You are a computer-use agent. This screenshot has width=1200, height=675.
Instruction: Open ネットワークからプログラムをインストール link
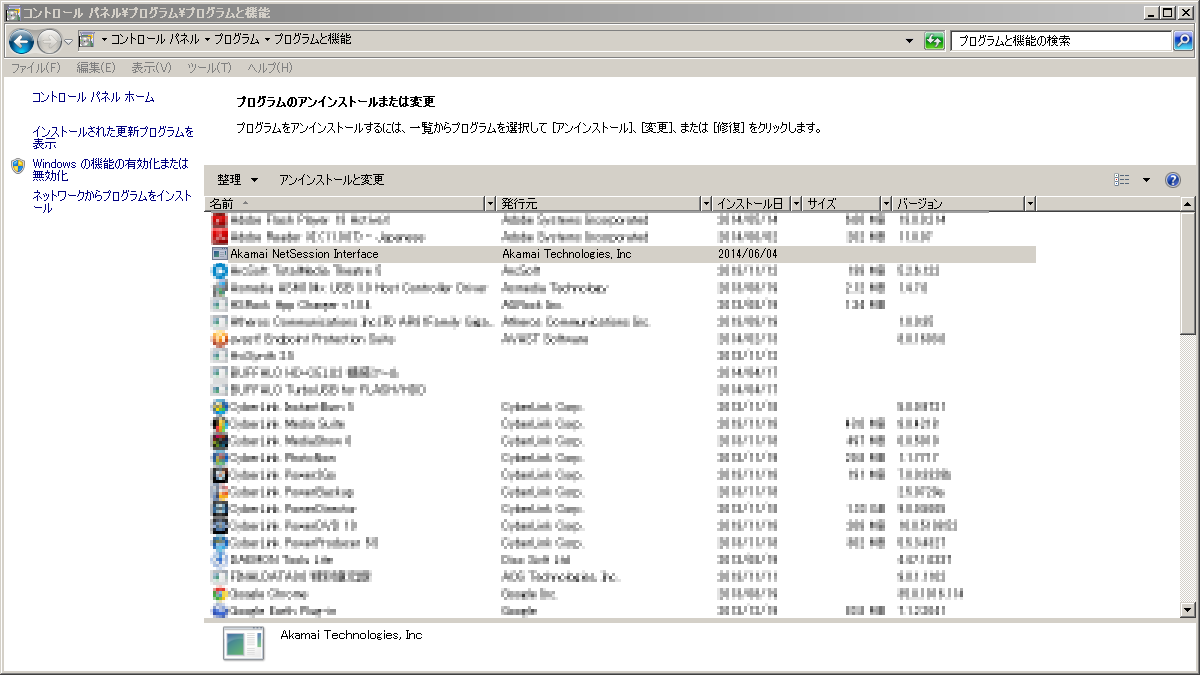point(112,202)
